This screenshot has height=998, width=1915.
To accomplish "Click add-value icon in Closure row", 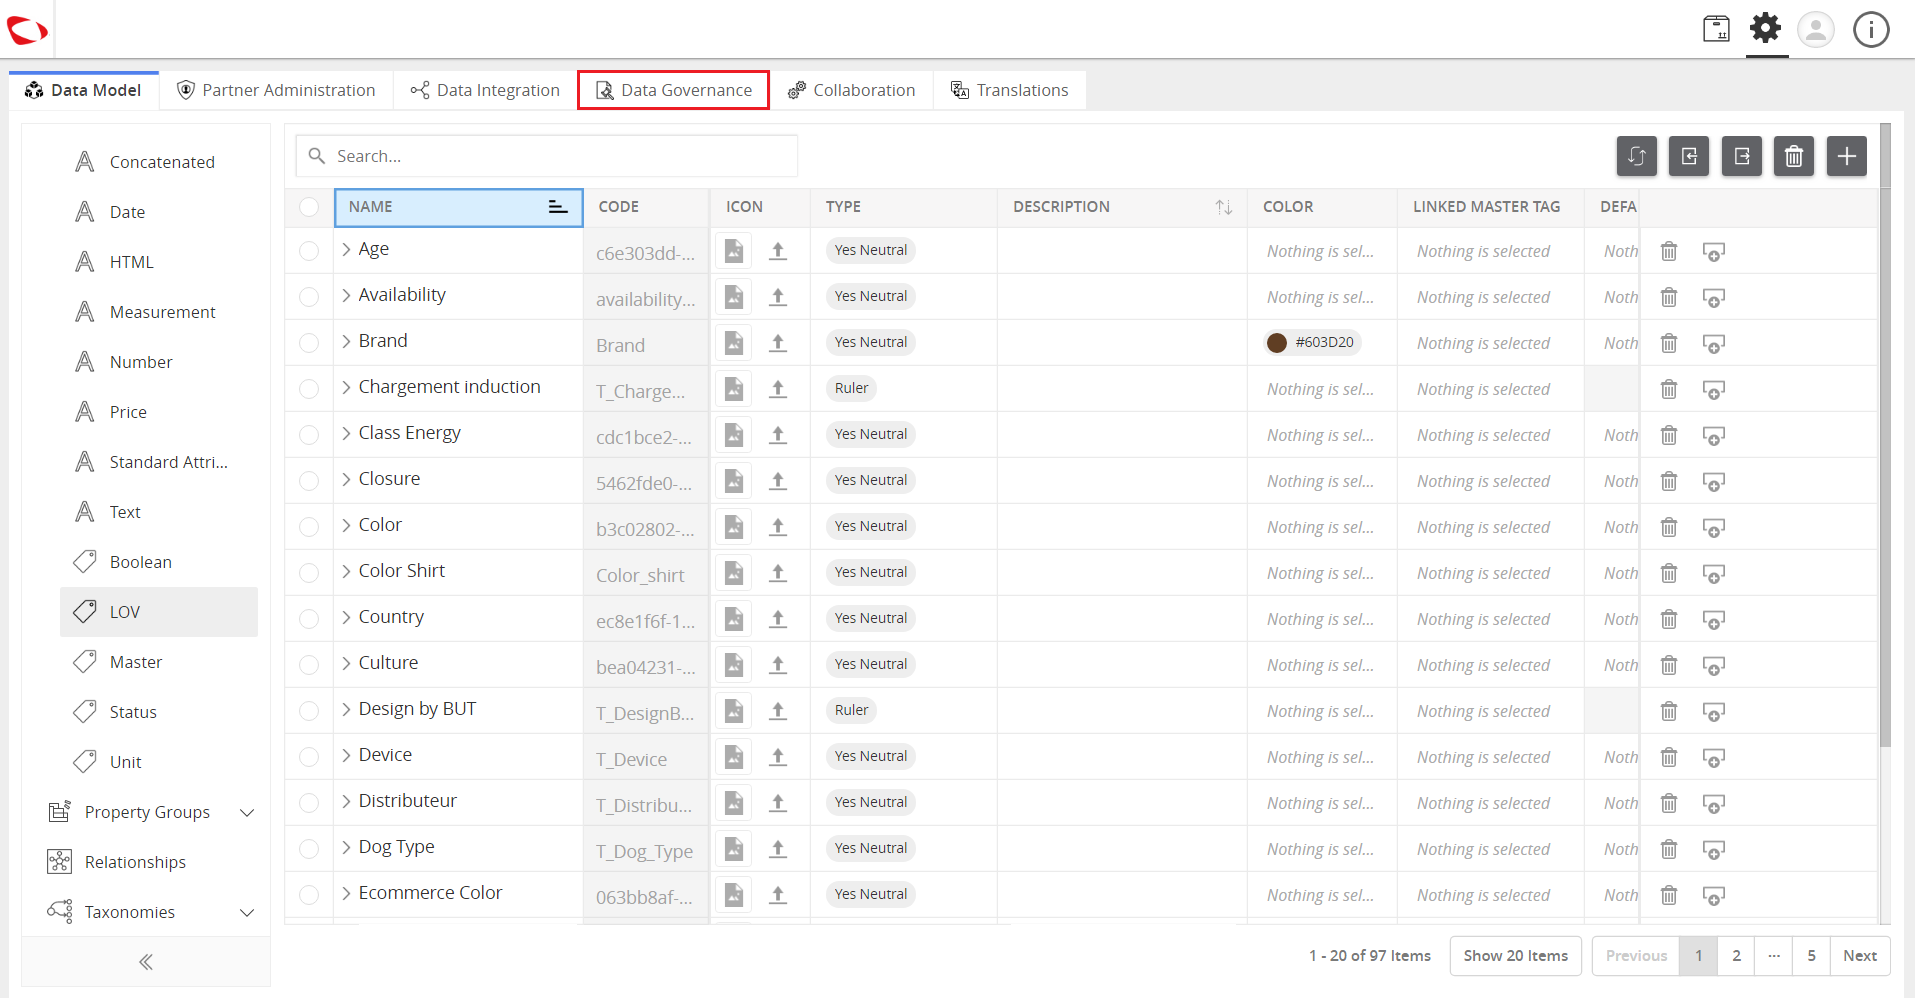I will tap(1713, 482).
